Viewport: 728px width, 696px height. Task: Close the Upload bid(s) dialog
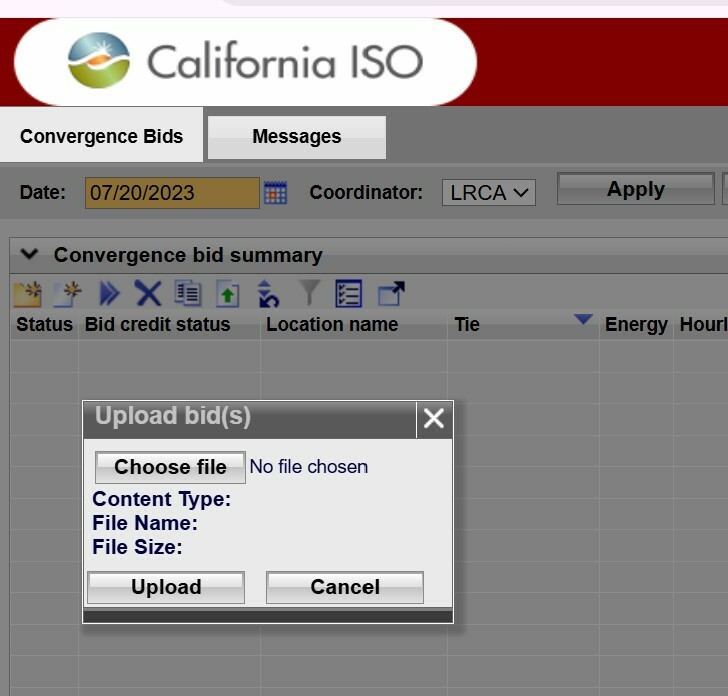point(433,419)
